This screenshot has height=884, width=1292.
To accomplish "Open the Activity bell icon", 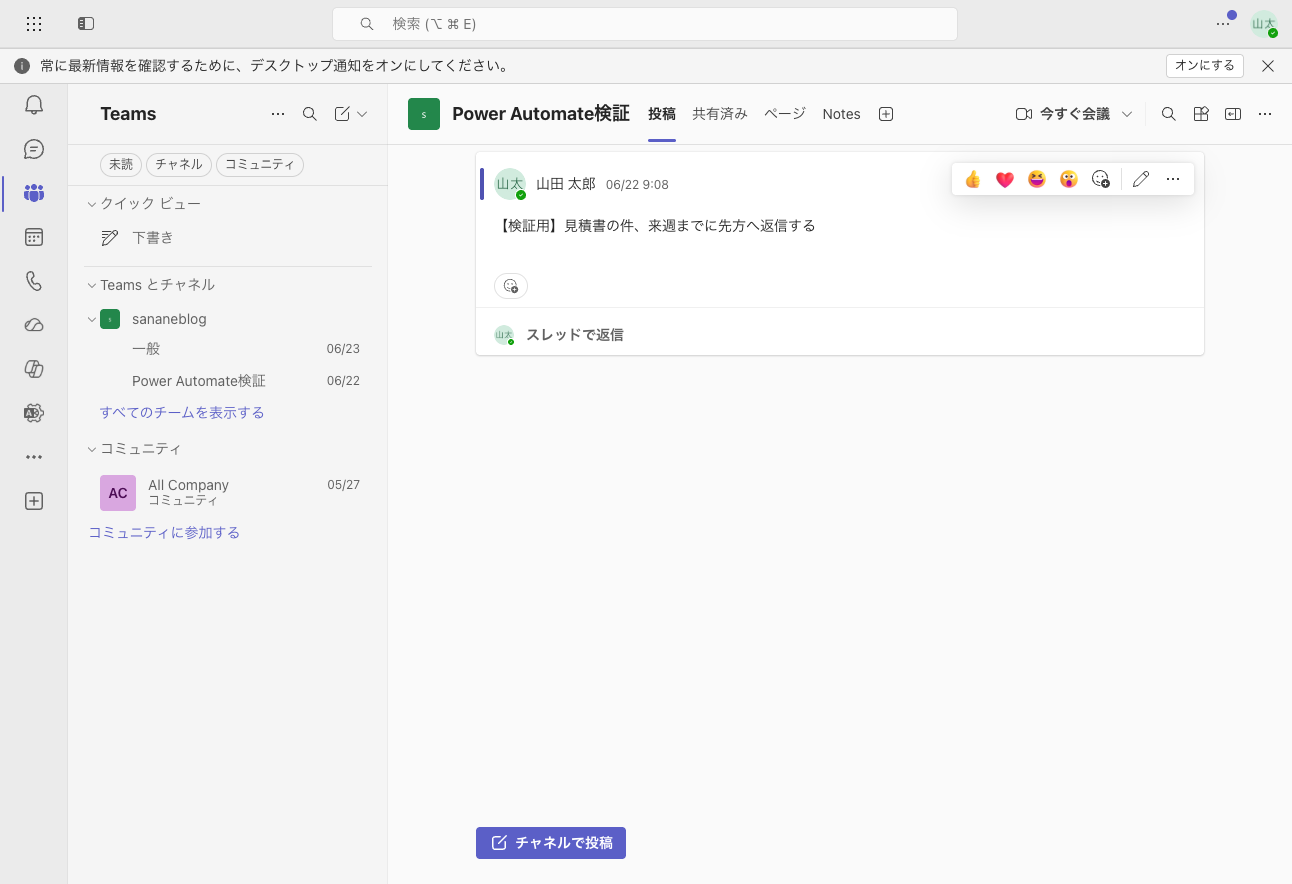I will pyautogui.click(x=34, y=105).
